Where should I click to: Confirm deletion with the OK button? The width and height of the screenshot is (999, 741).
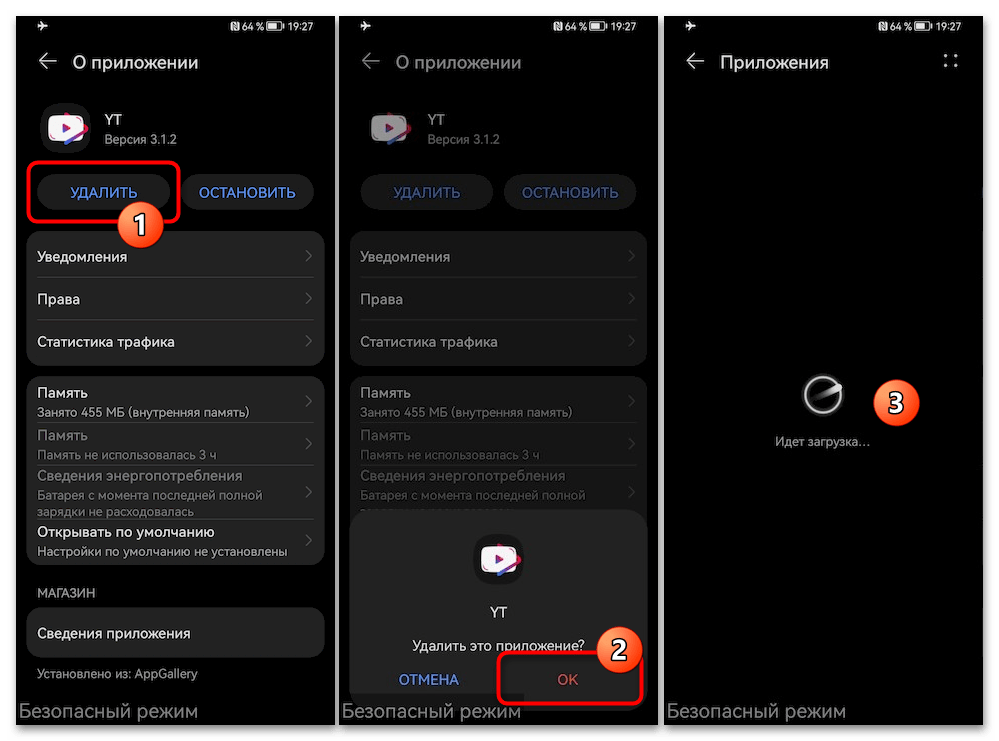[x=568, y=679]
